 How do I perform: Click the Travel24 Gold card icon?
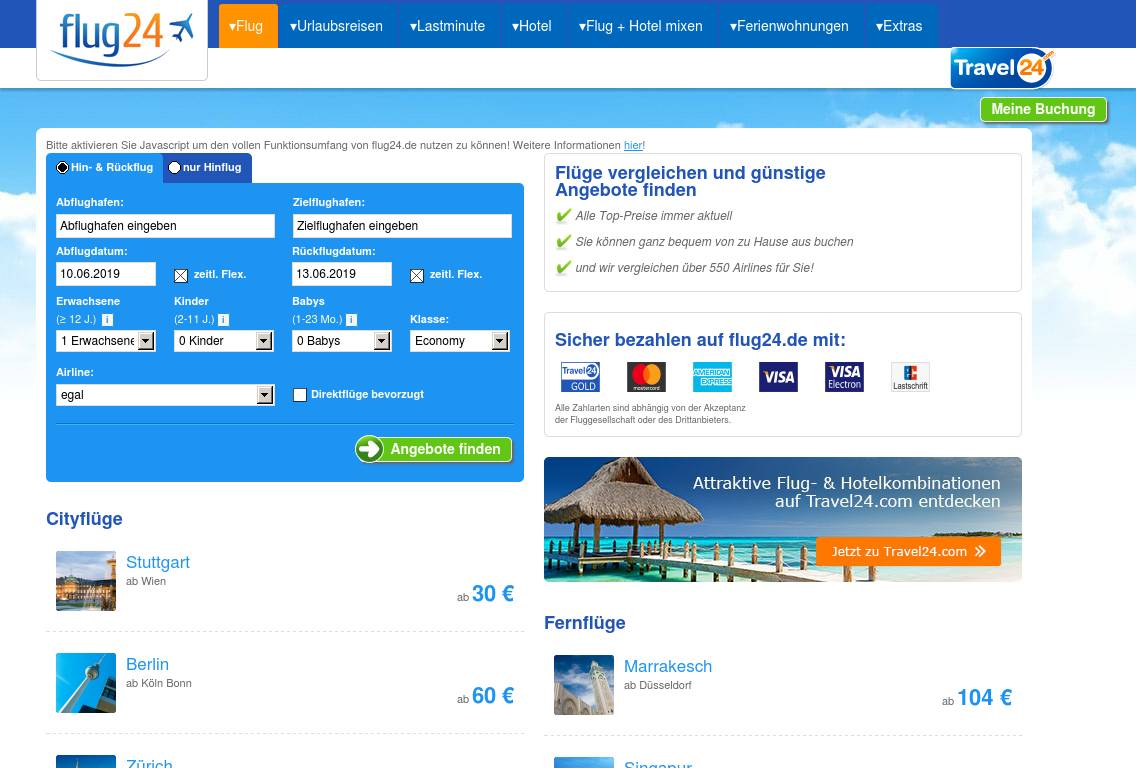click(580, 377)
